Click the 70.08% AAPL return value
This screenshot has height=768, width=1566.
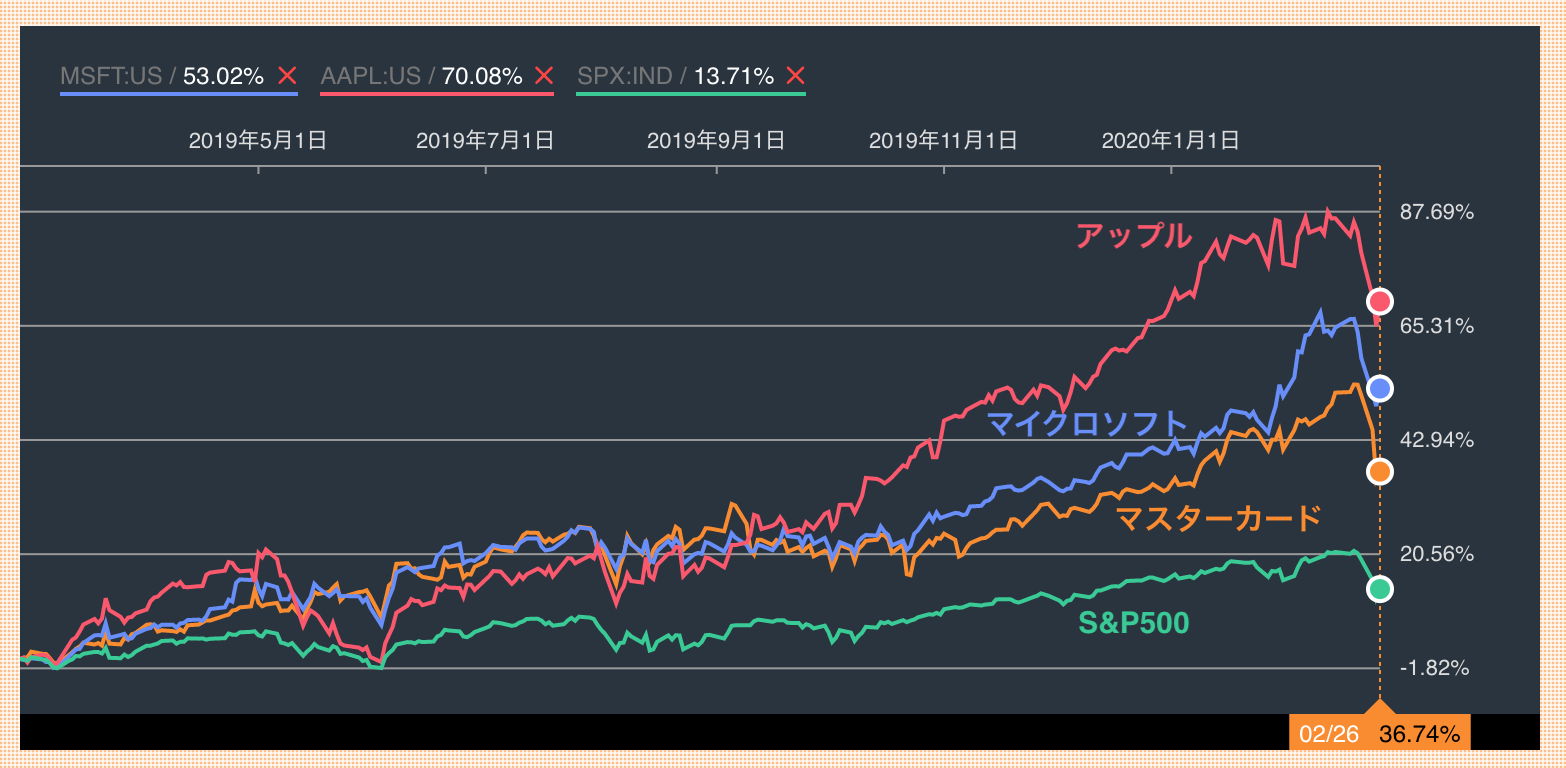482,76
